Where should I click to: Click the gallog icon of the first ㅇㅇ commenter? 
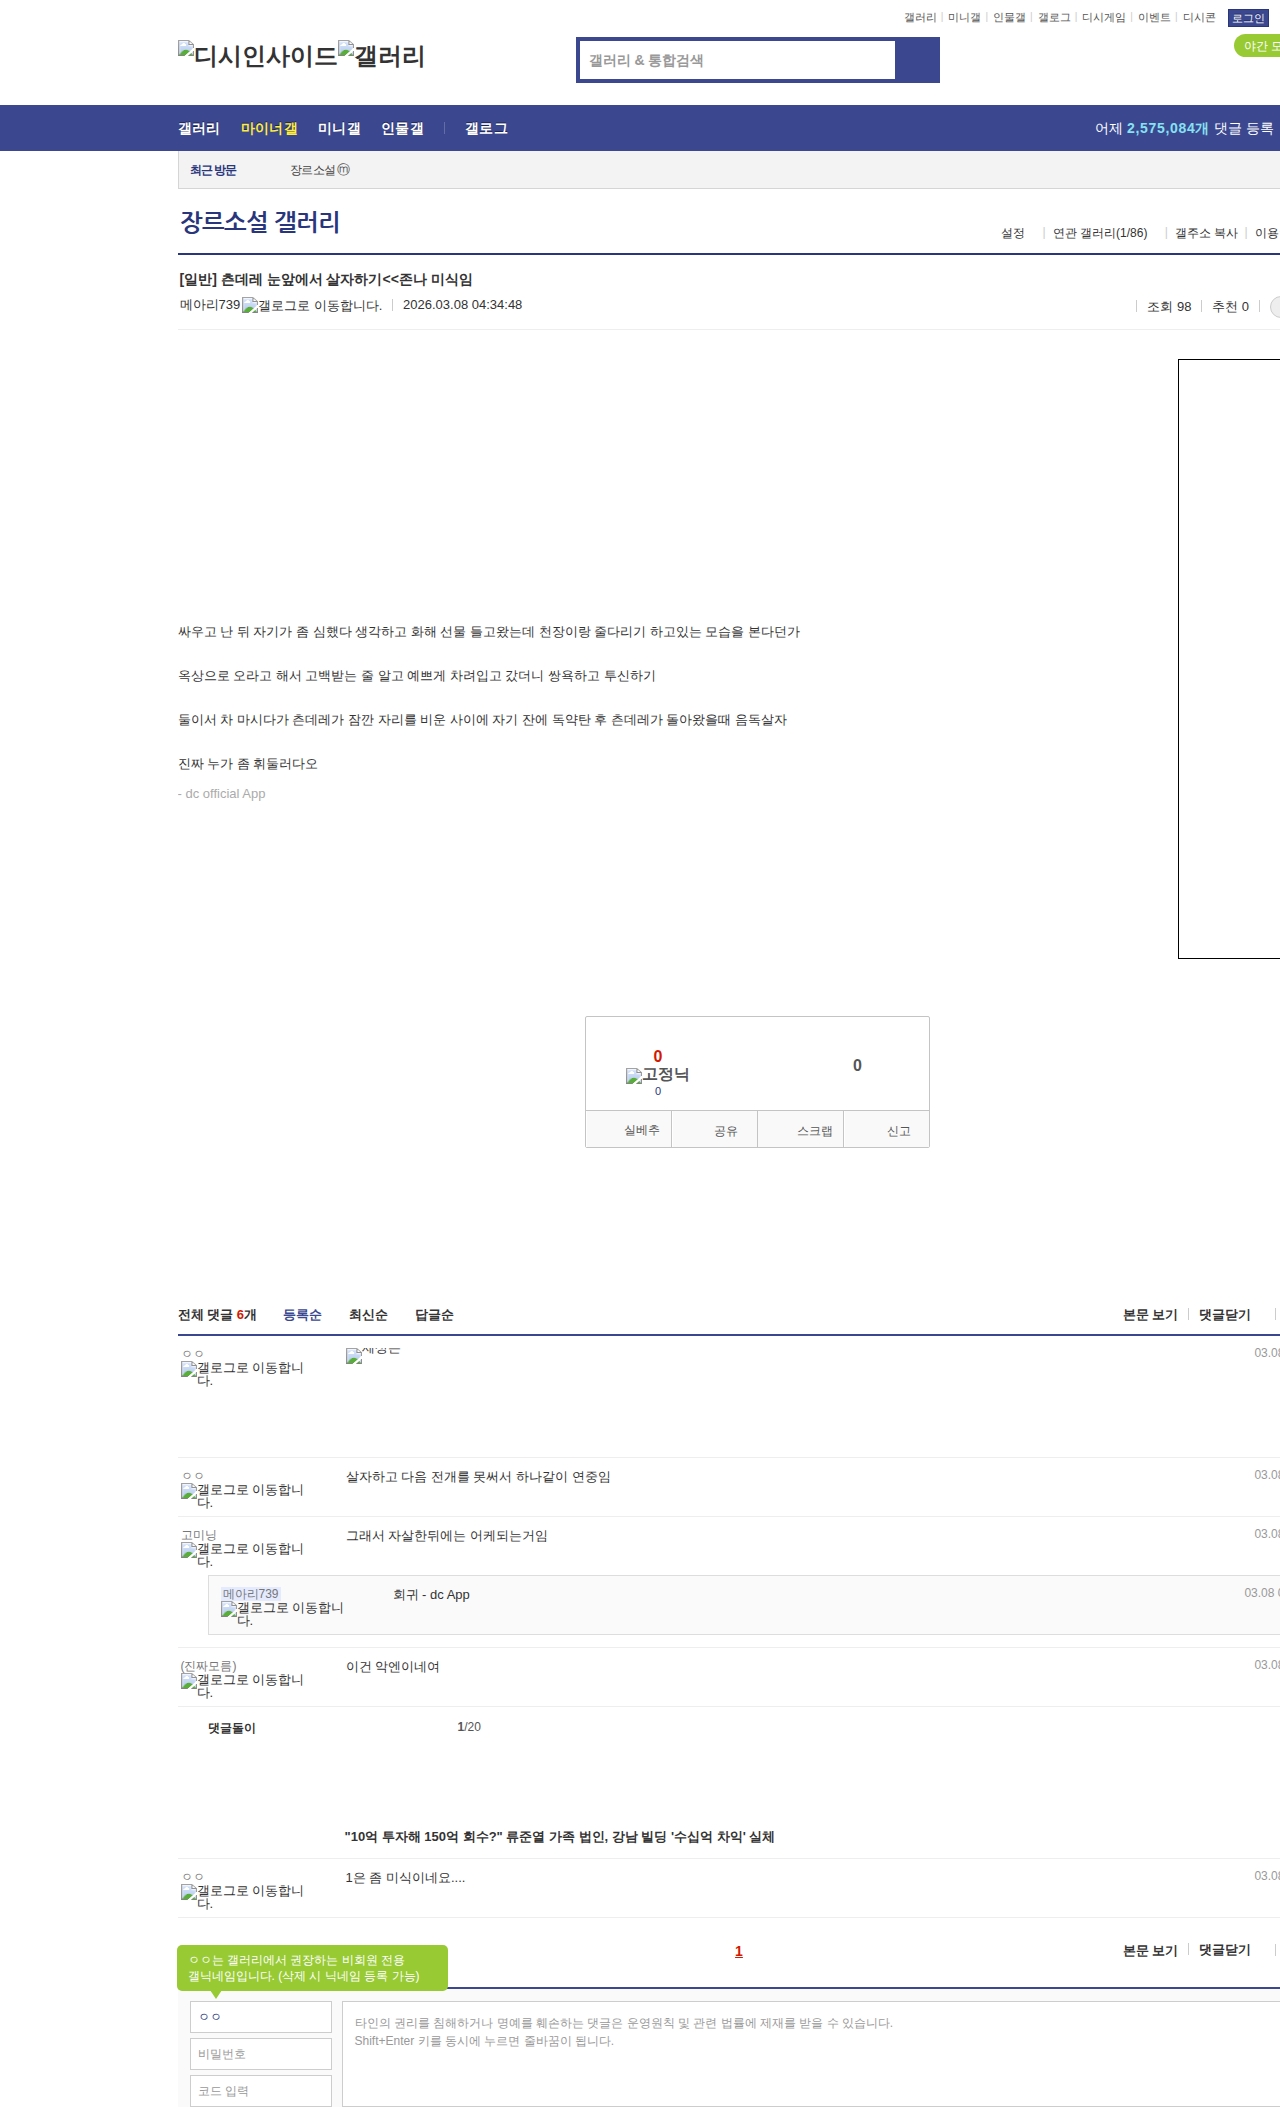coord(242,1373)
